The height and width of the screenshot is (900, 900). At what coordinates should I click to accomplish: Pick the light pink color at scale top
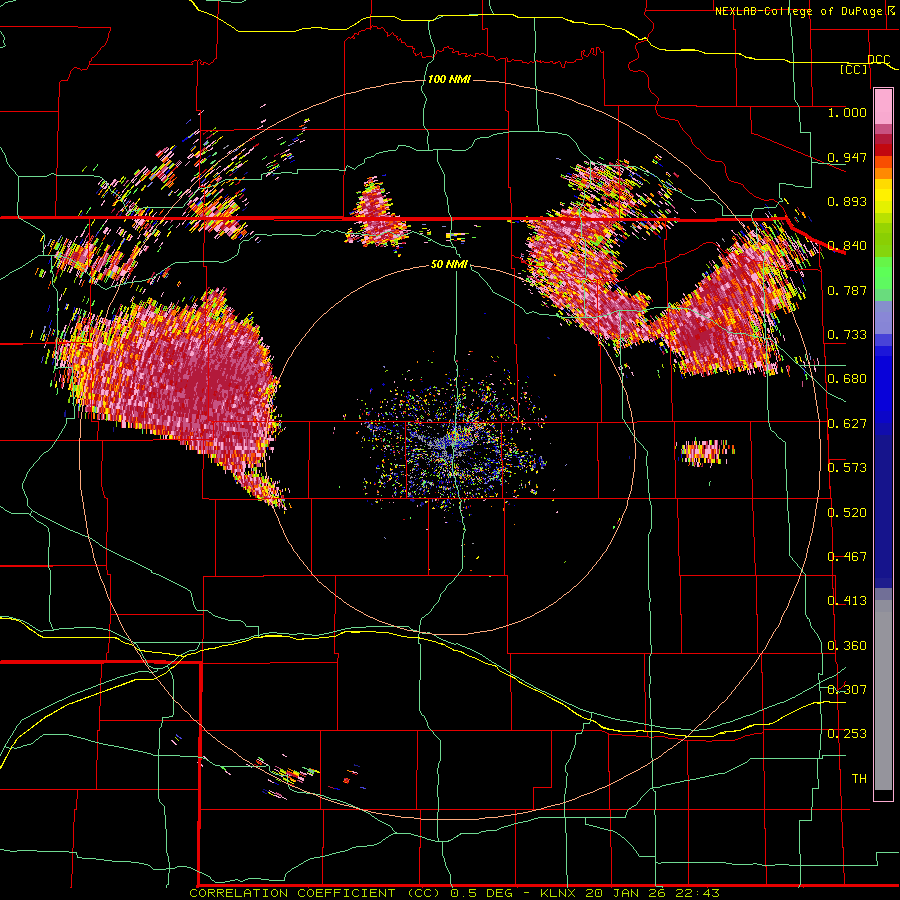tap(883, 107)
